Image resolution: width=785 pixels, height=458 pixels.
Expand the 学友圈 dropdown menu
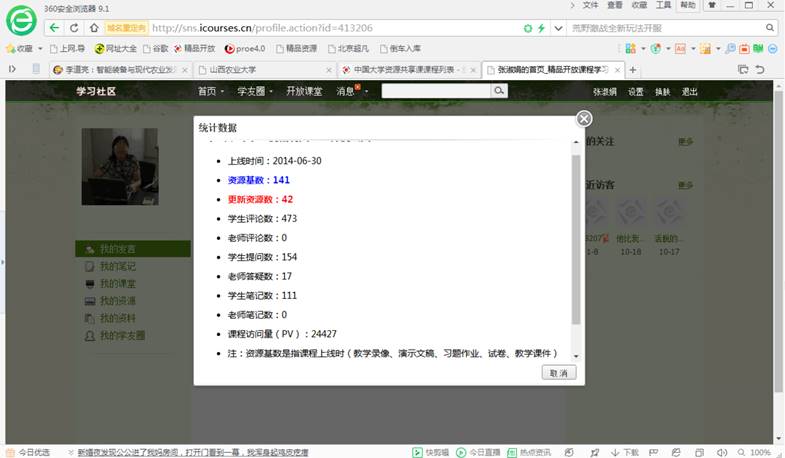click(255, 91)
